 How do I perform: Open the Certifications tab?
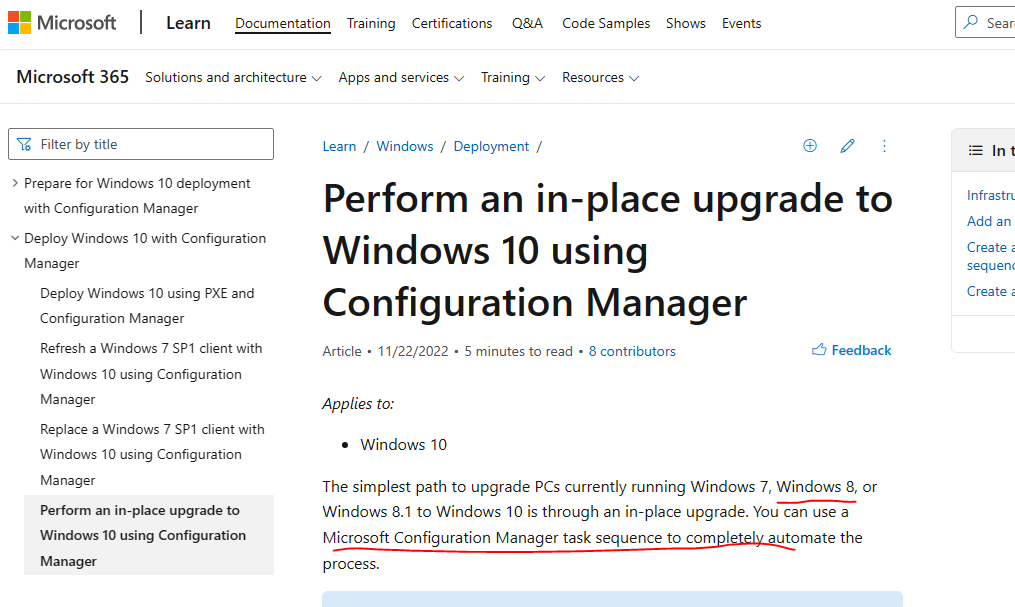452,23
